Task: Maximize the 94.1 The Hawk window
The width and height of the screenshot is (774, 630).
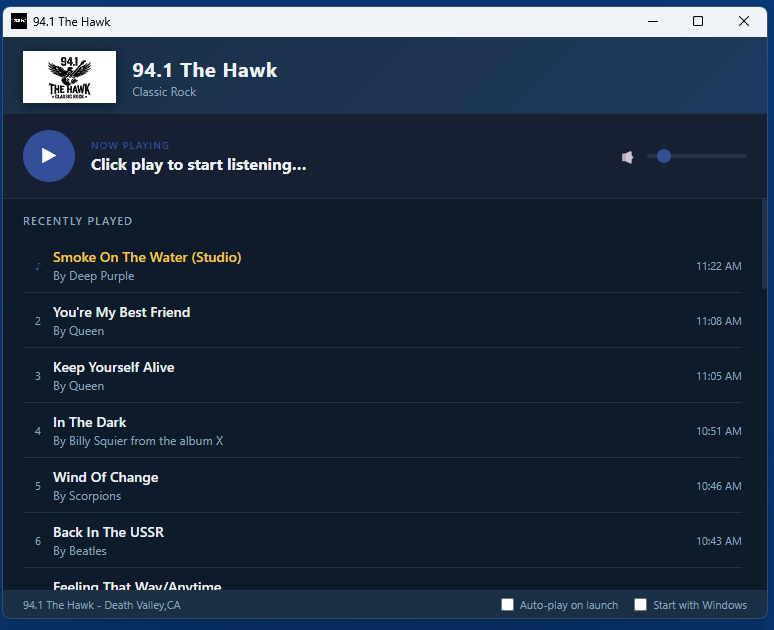Action: pyautogui.click(x=698, y=21)
